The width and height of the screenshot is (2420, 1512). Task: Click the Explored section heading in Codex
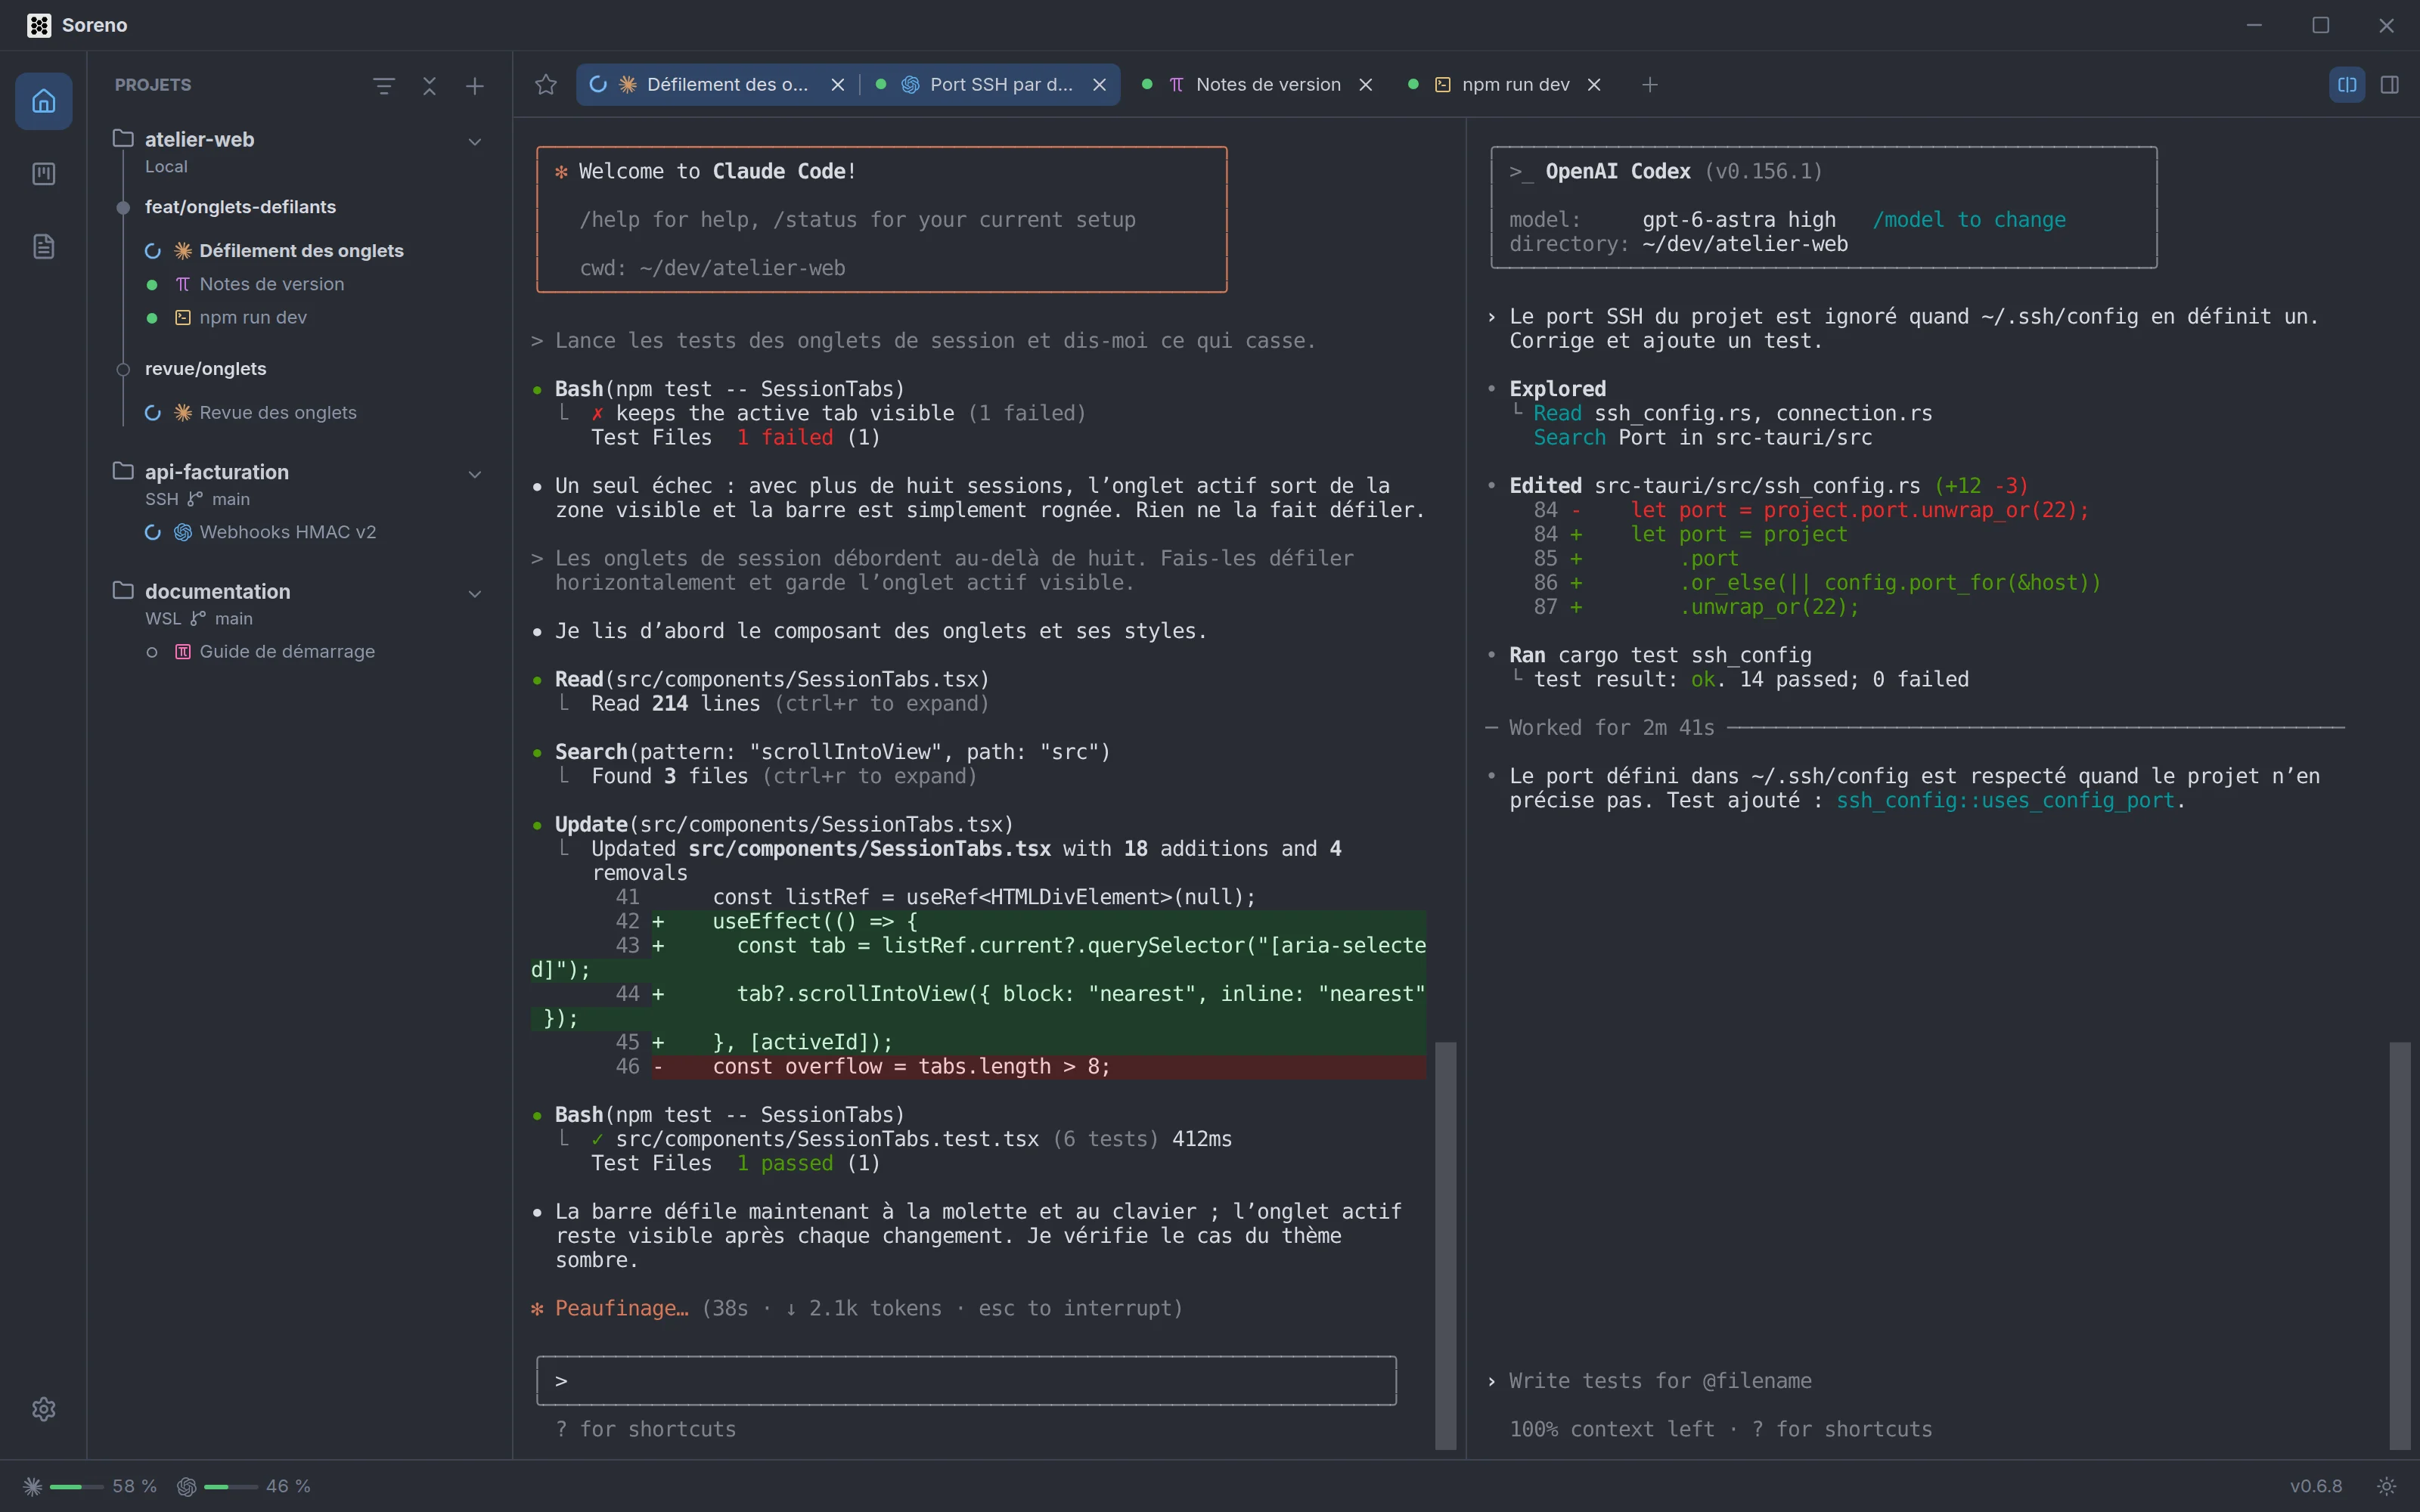point(1557,388)
